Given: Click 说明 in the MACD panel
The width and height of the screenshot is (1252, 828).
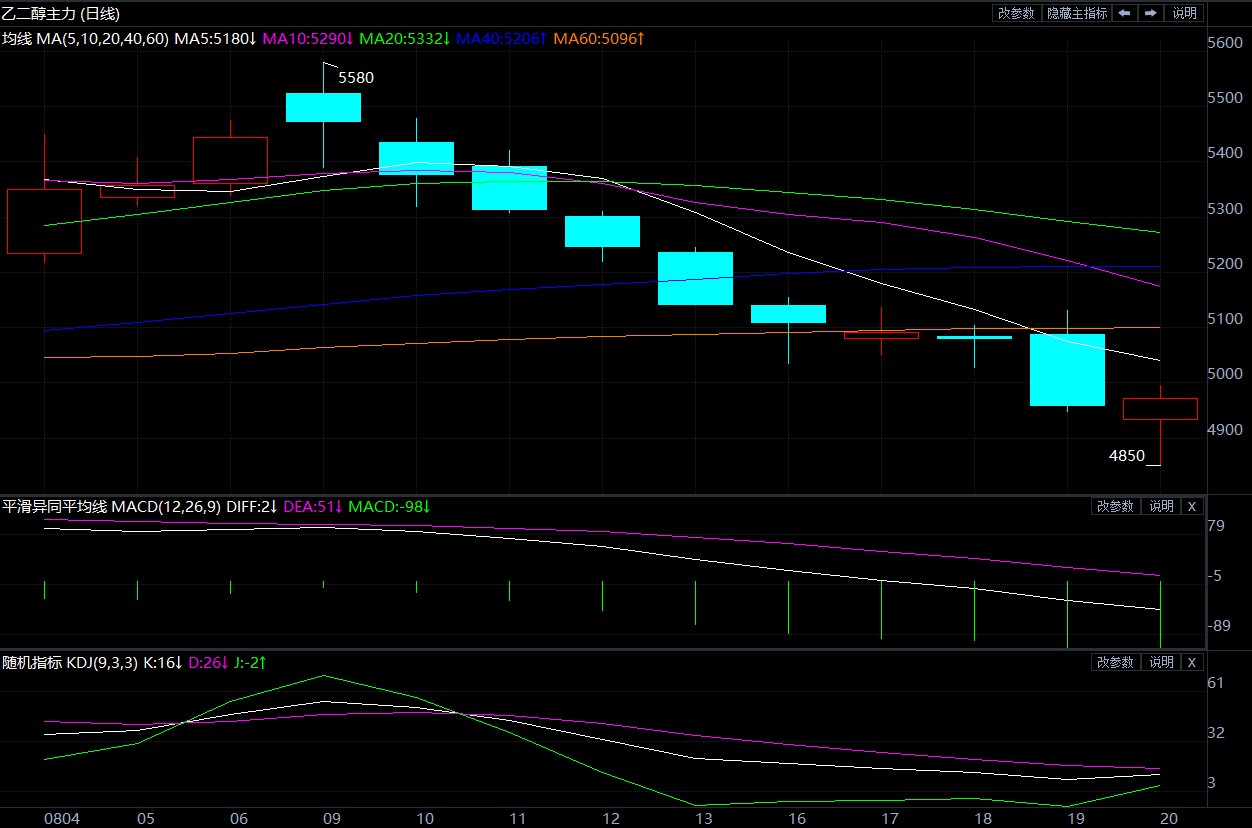Looking at the screenshot, I should click(1160, 506).
